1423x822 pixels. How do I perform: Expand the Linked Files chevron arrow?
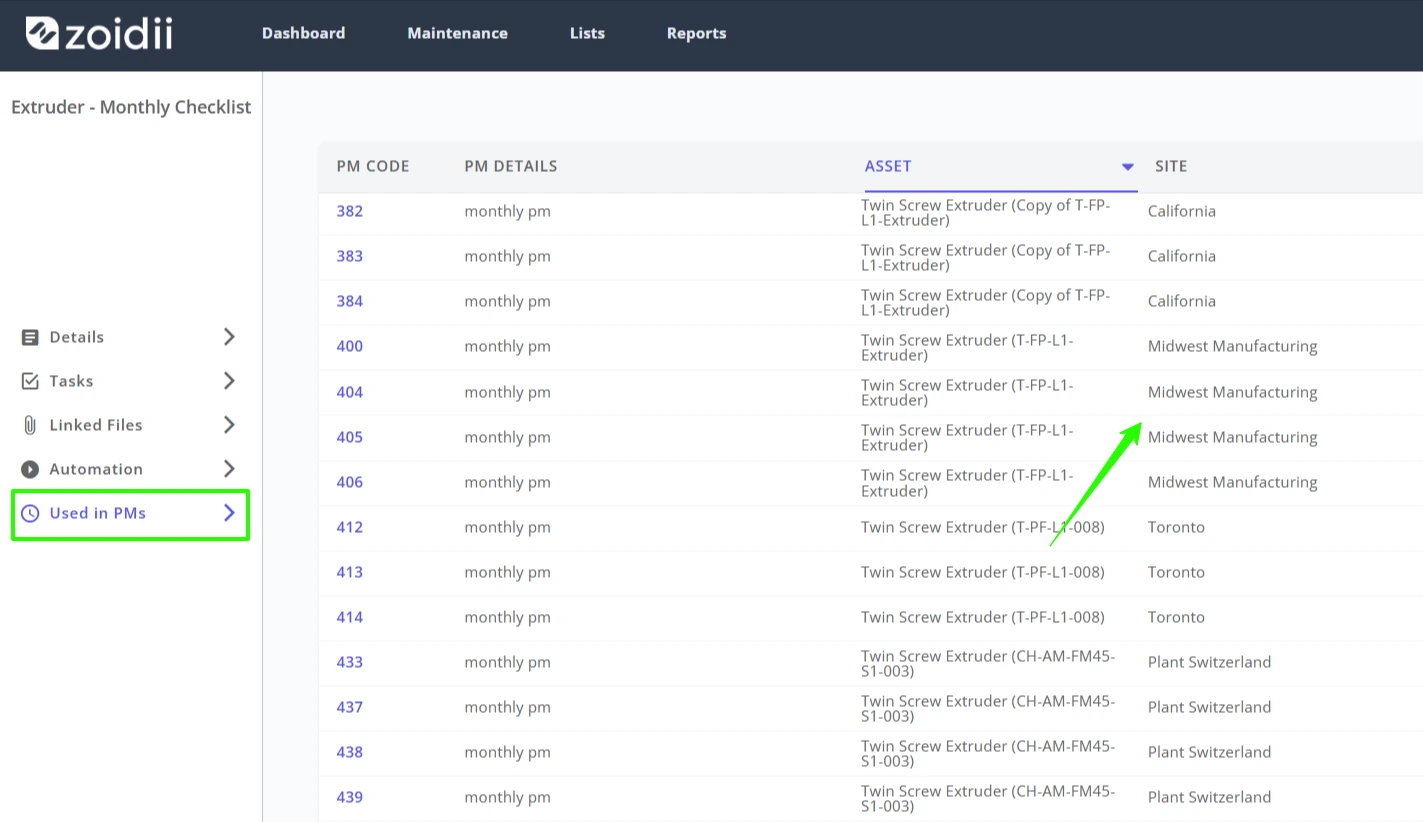coord(229,425)
